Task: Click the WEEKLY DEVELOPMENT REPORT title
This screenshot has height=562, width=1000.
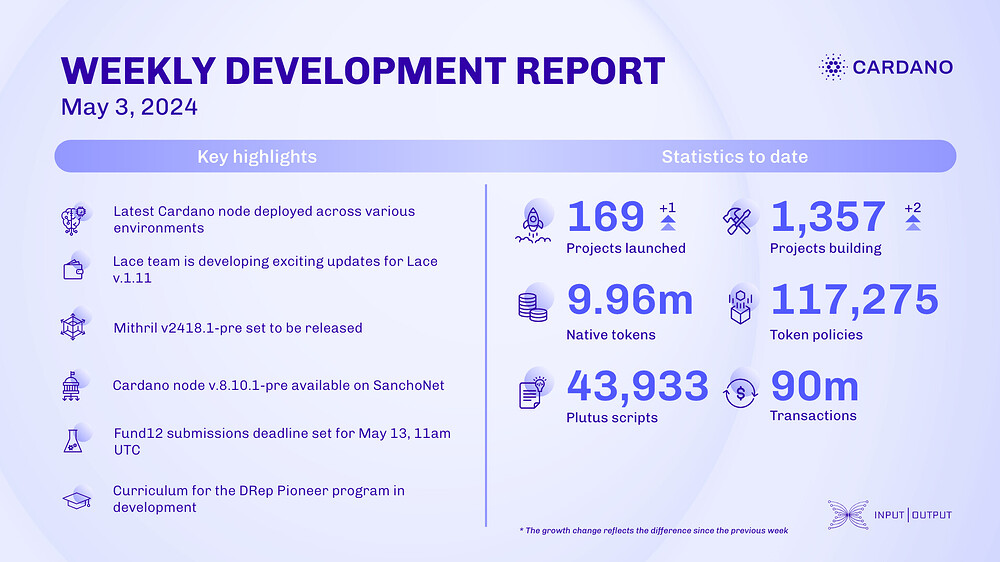Action: 363,70
